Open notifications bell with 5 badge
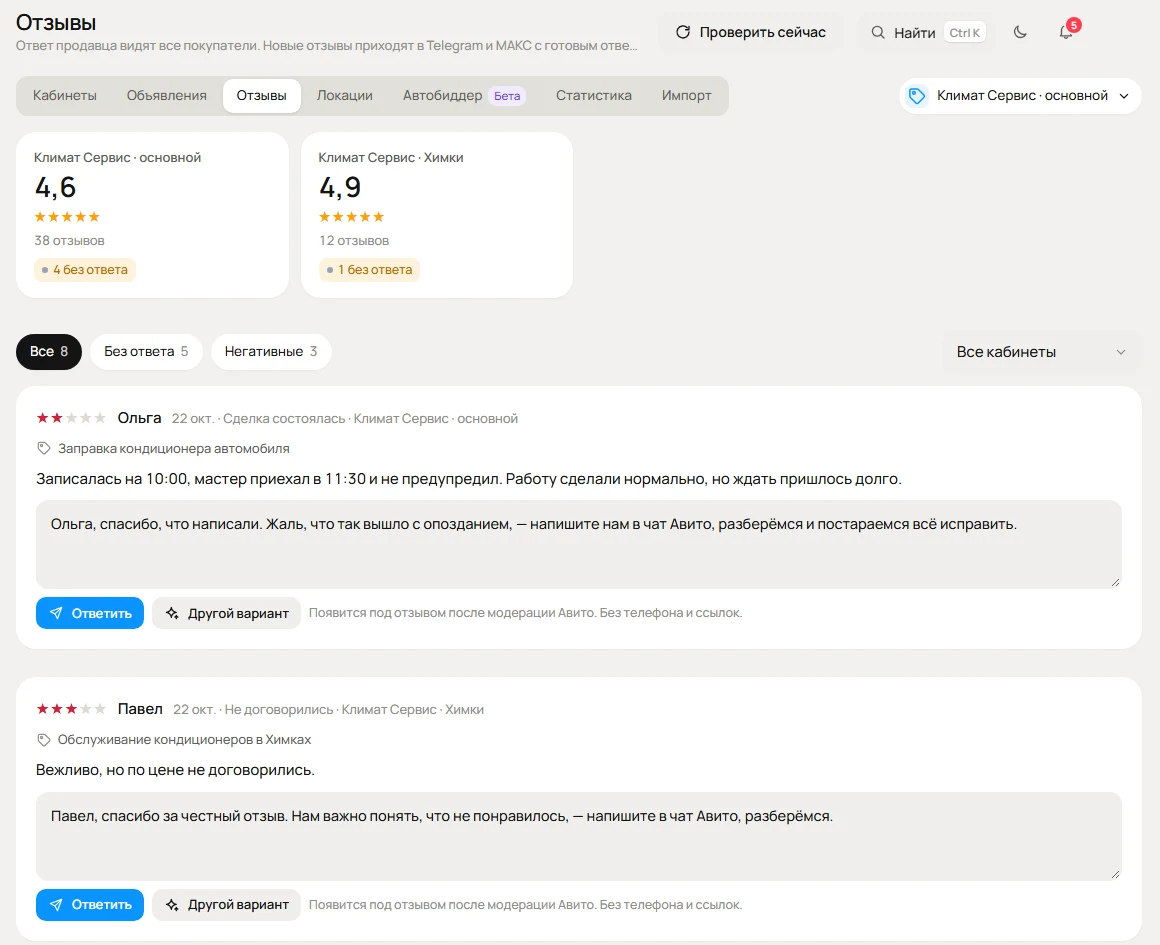Image resolution: width=1160 pixels, height=945 pixels. (1067, 31)
